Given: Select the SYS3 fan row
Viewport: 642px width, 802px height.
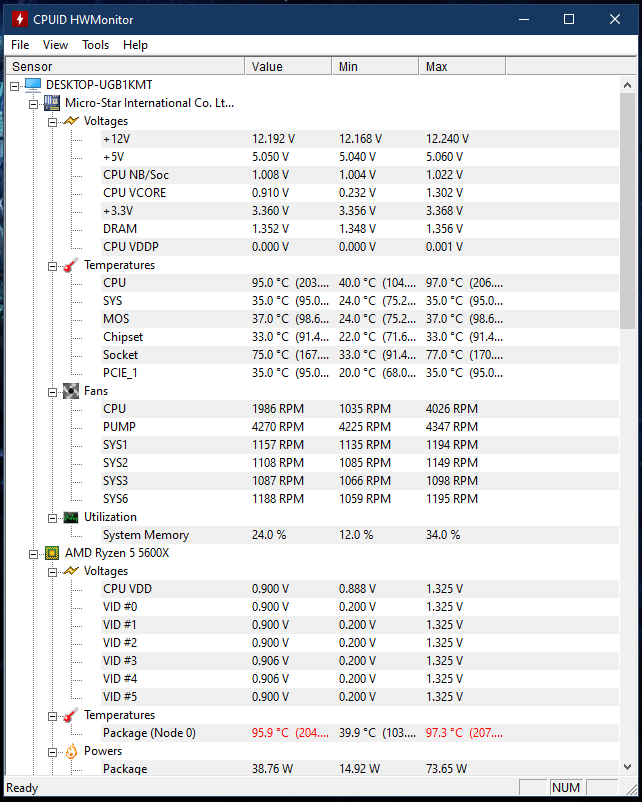Looking at the screenshot, I should point(360,481).
